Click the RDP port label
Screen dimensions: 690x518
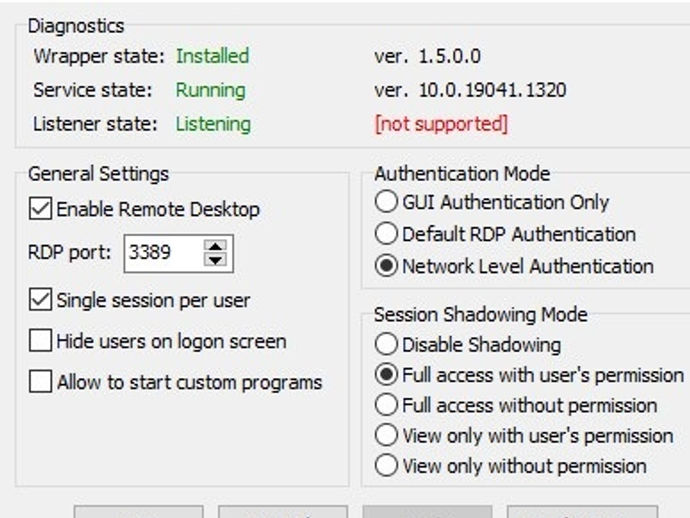pyautogui.click(x=70, y=253)
